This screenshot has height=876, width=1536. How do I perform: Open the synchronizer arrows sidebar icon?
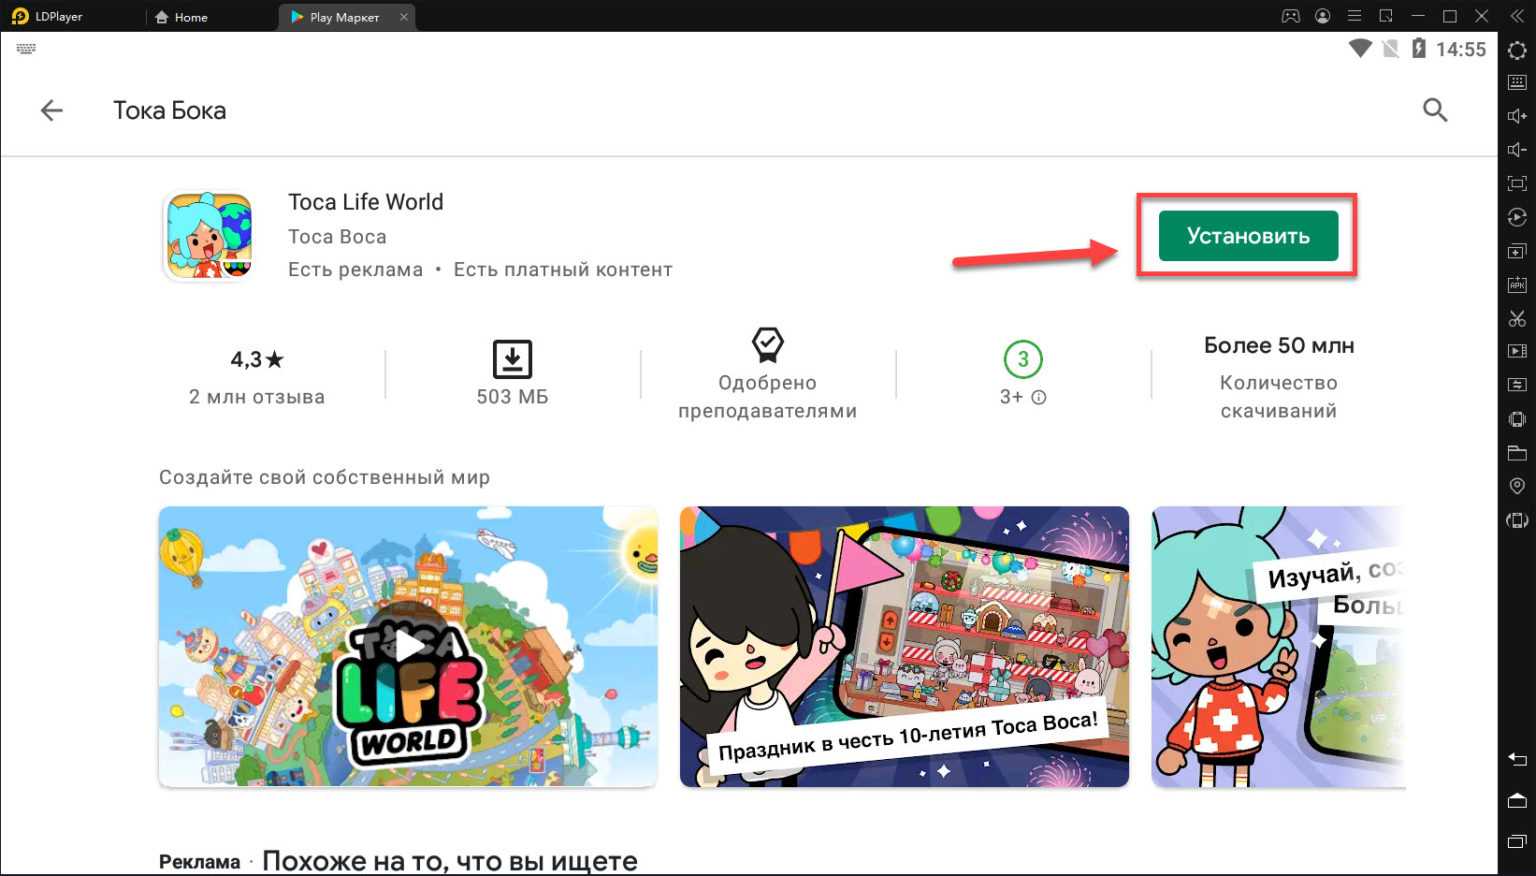pos(1517,385)
